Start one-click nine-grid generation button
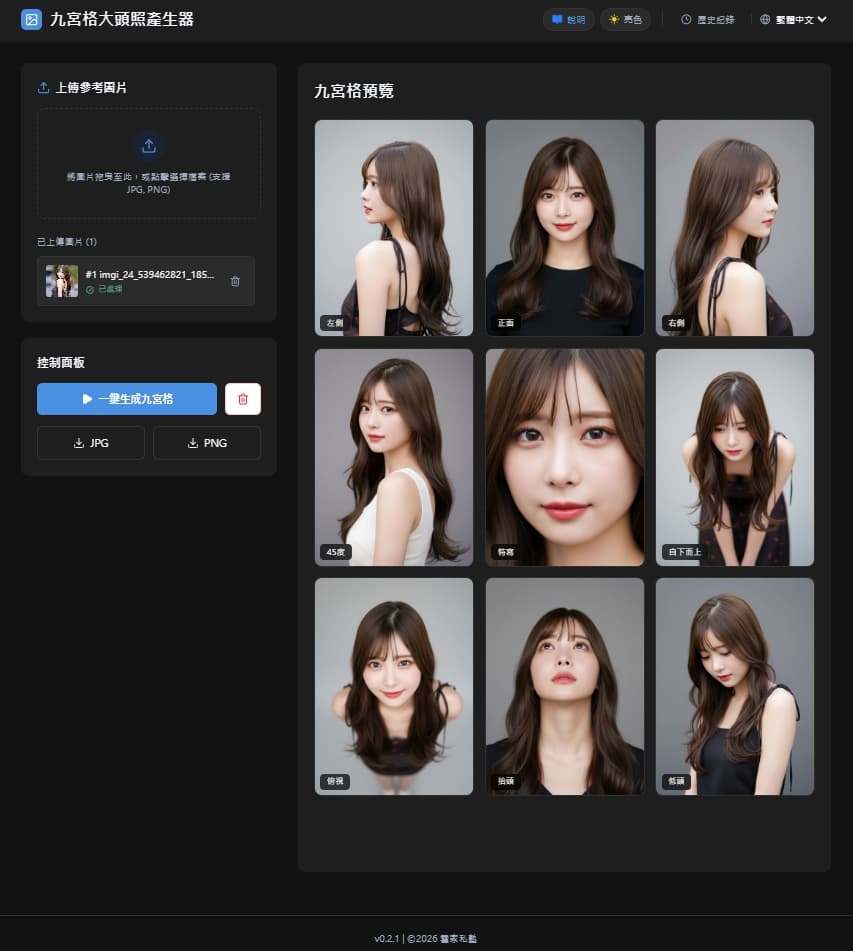Viewport: 853px width, 951px height. point(127,399)
